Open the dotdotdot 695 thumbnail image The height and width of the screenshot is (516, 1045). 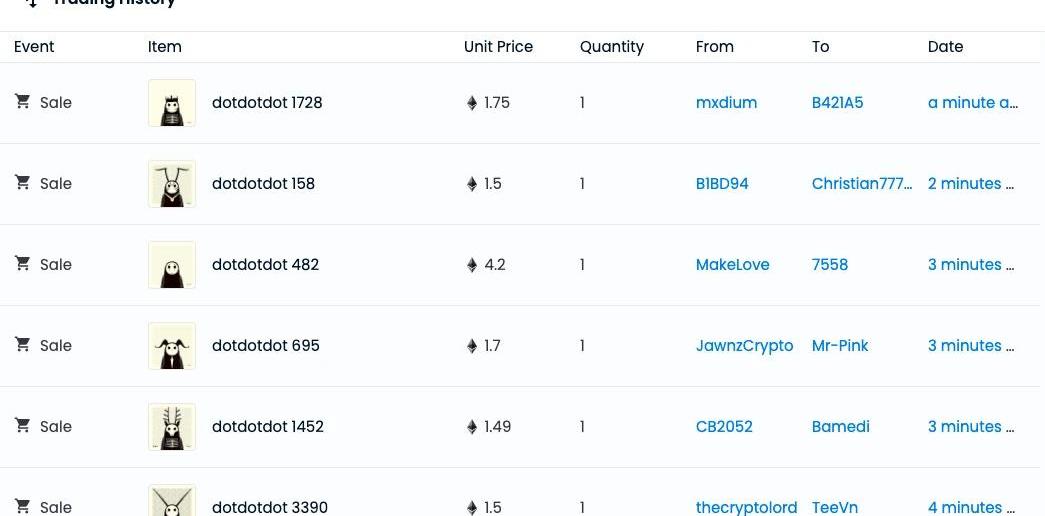pyautogui.click(x=172, y=346)
